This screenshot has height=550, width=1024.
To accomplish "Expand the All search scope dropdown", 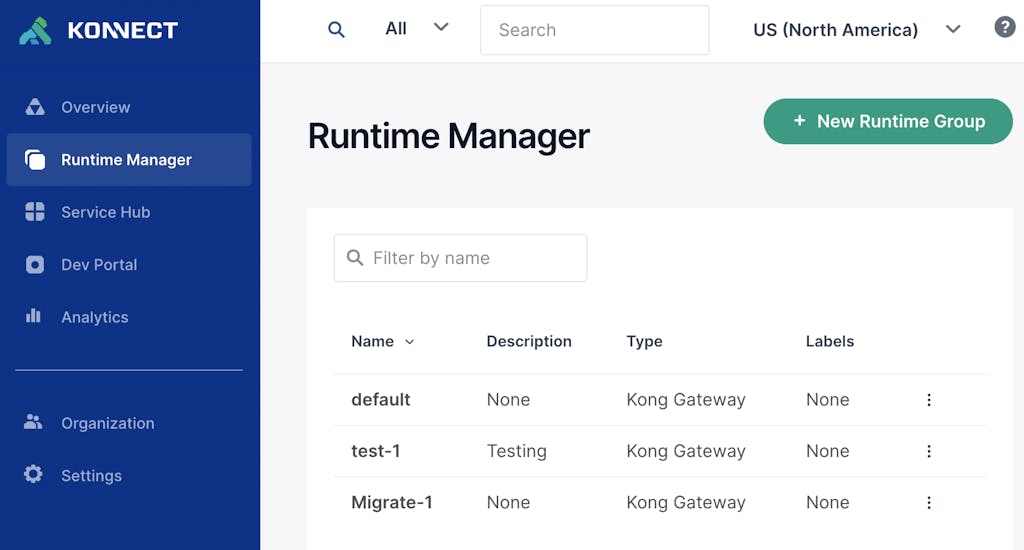I will point(417,29).
